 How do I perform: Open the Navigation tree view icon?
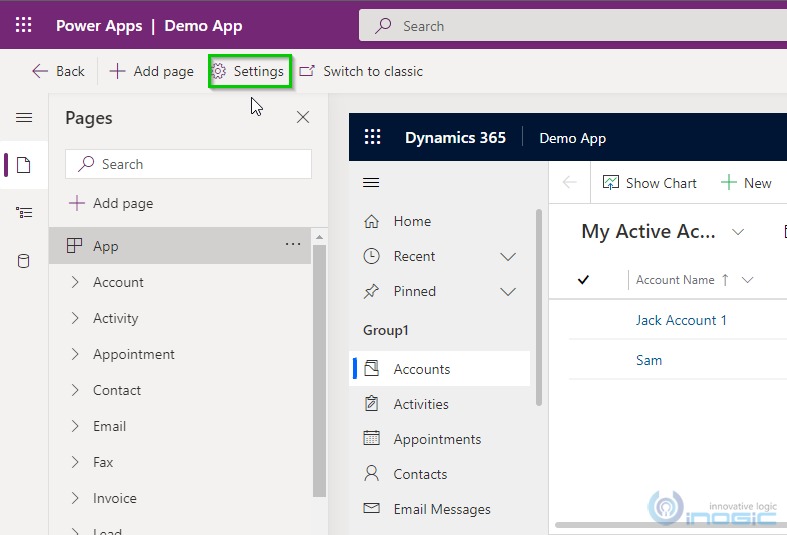pos(24,213)
